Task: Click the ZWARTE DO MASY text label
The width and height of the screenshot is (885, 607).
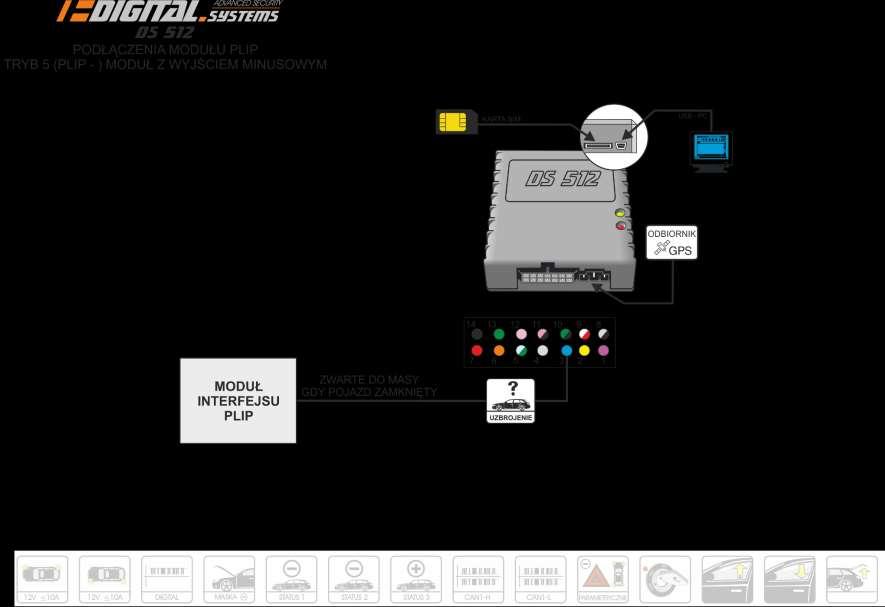Action: 369,379
